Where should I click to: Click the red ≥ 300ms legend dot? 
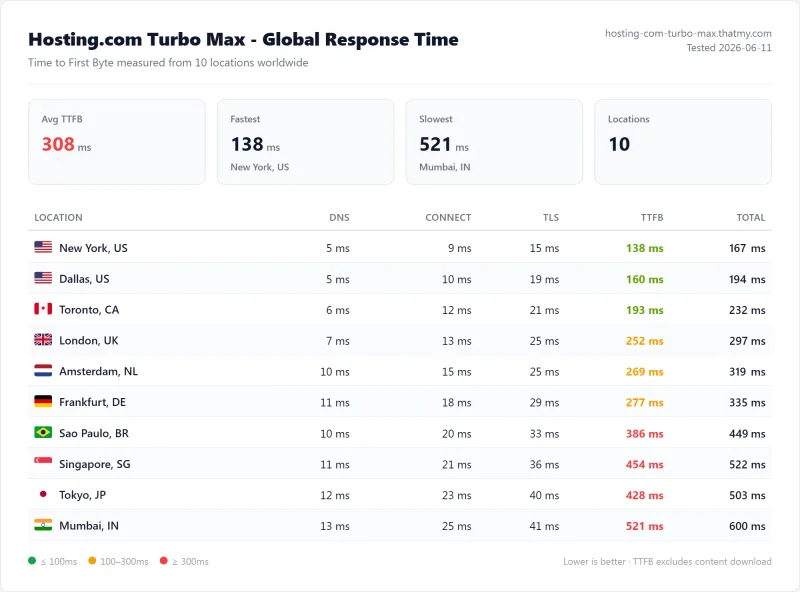[x=163, y=561]
